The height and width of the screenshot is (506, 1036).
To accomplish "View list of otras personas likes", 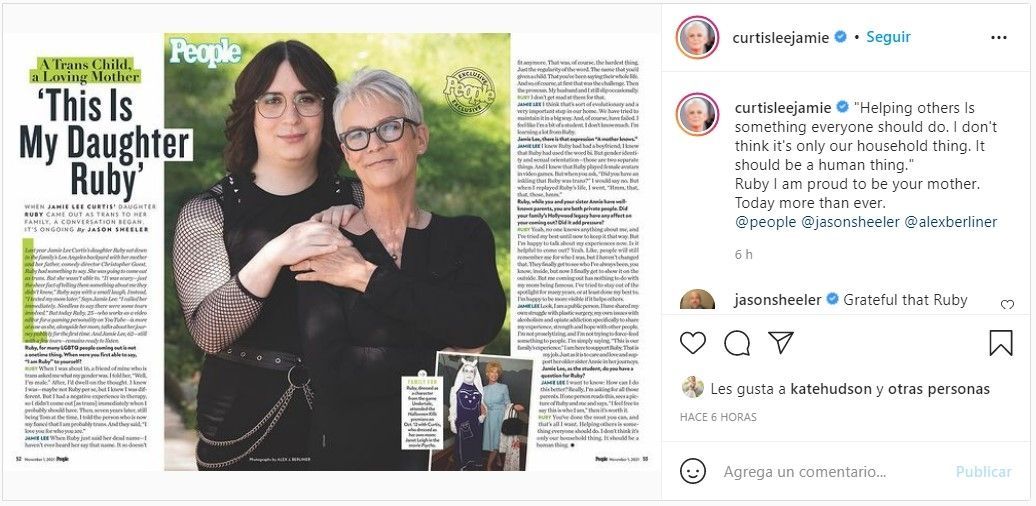I will click(939, 389).
